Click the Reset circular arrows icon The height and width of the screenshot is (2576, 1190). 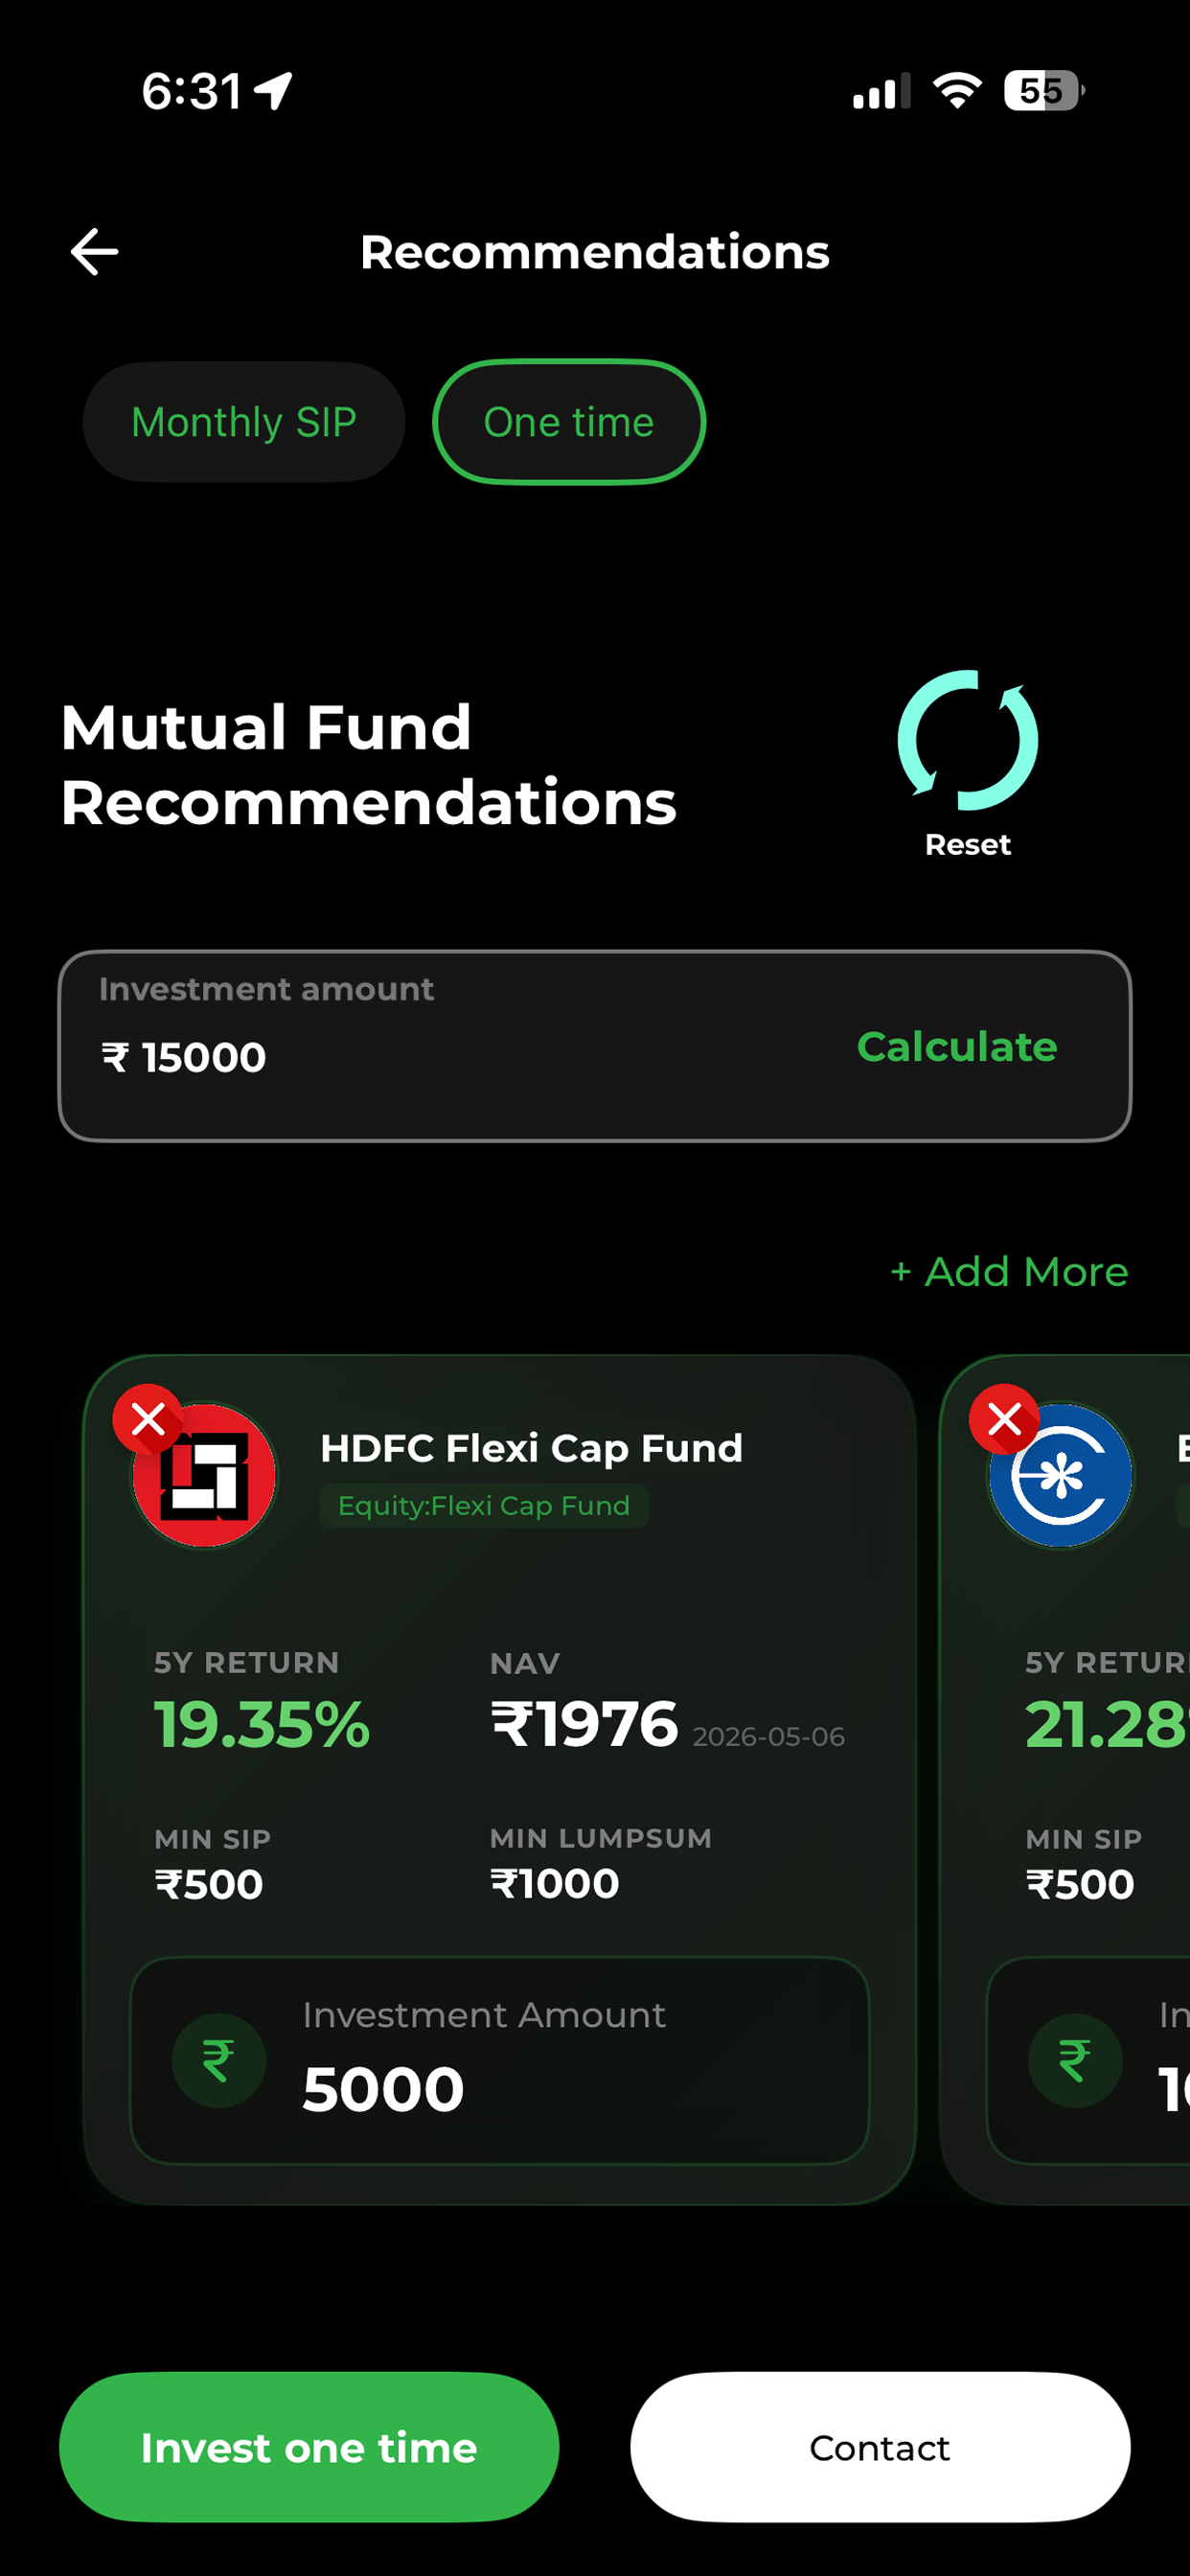(967, 740)
